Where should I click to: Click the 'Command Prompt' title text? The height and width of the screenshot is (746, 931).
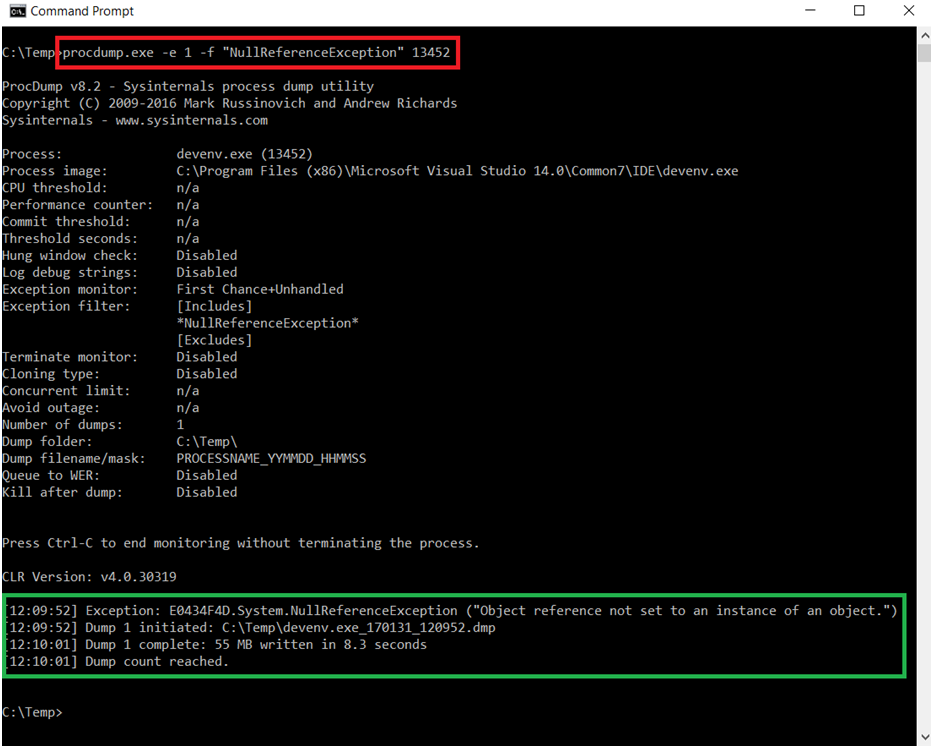(x=82, y=11)
